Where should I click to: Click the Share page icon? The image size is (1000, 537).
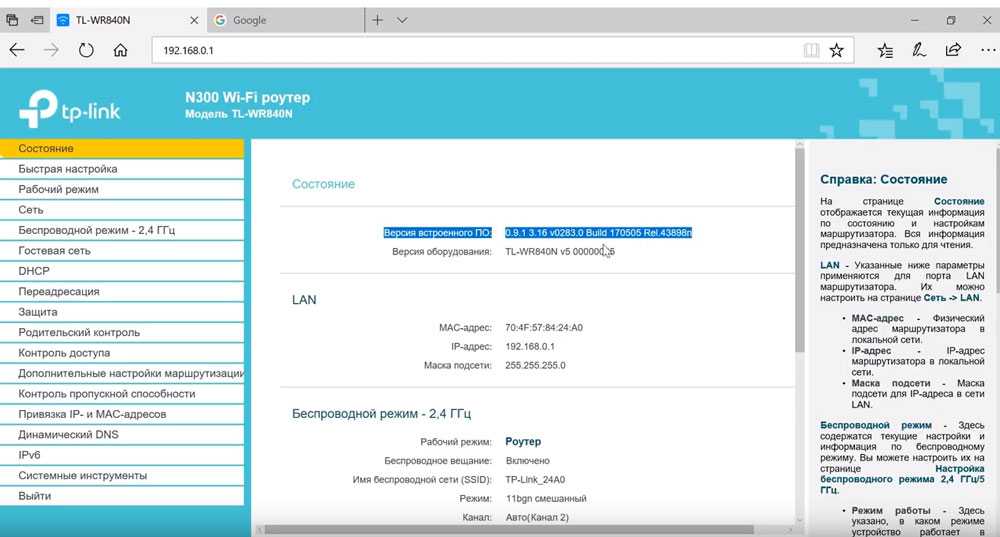point(952,49)
